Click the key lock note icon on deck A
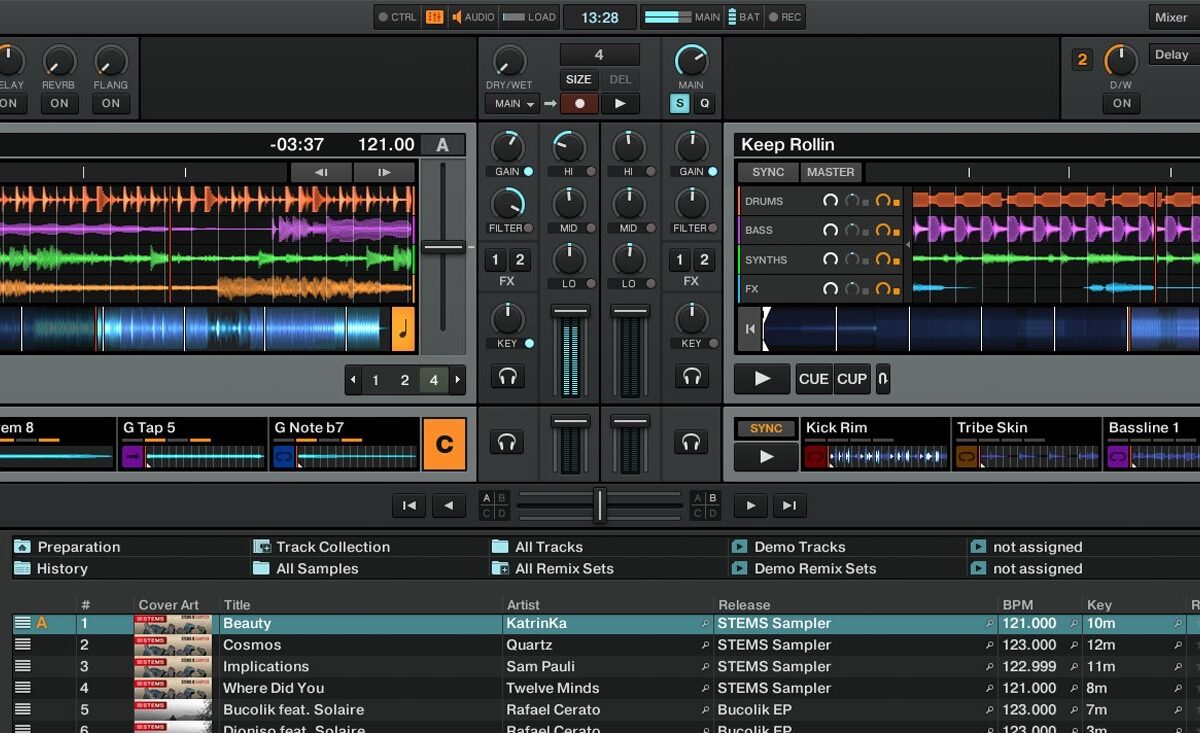 click(403, 329)
